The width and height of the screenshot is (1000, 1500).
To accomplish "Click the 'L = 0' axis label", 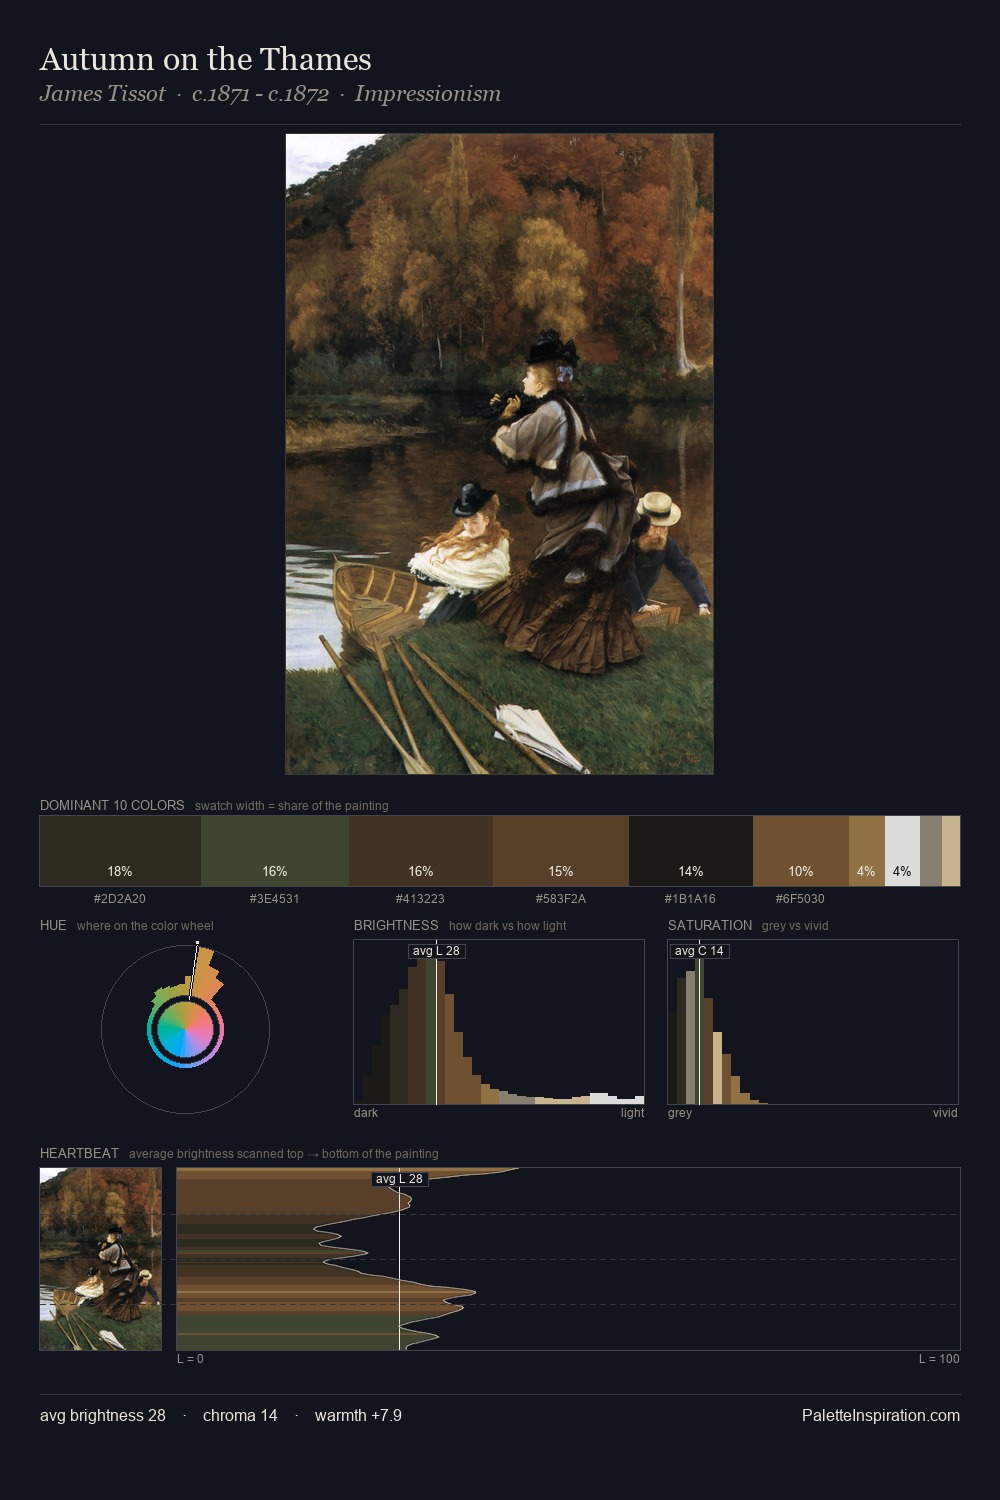I will [x=190, y=1359].
